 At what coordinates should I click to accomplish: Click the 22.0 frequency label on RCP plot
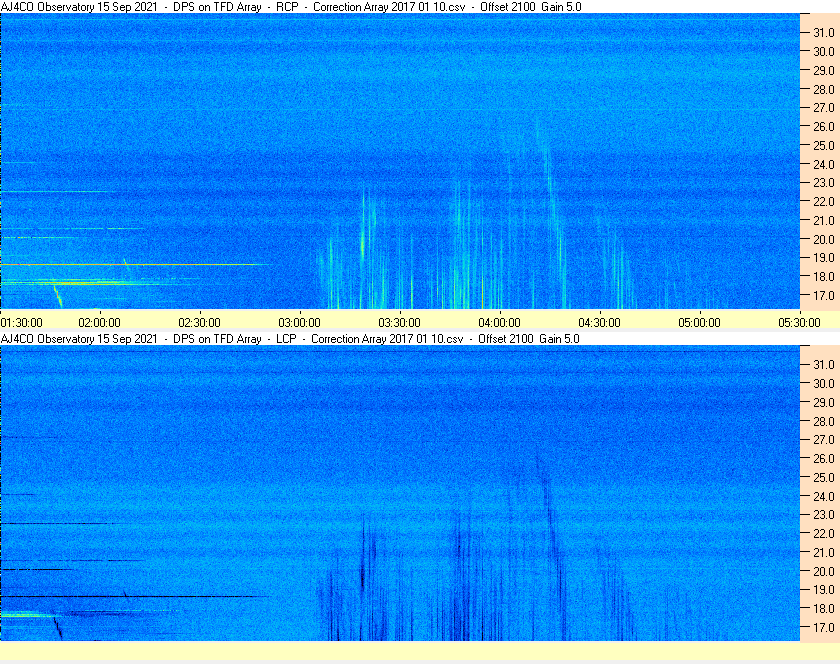point(824,202)
